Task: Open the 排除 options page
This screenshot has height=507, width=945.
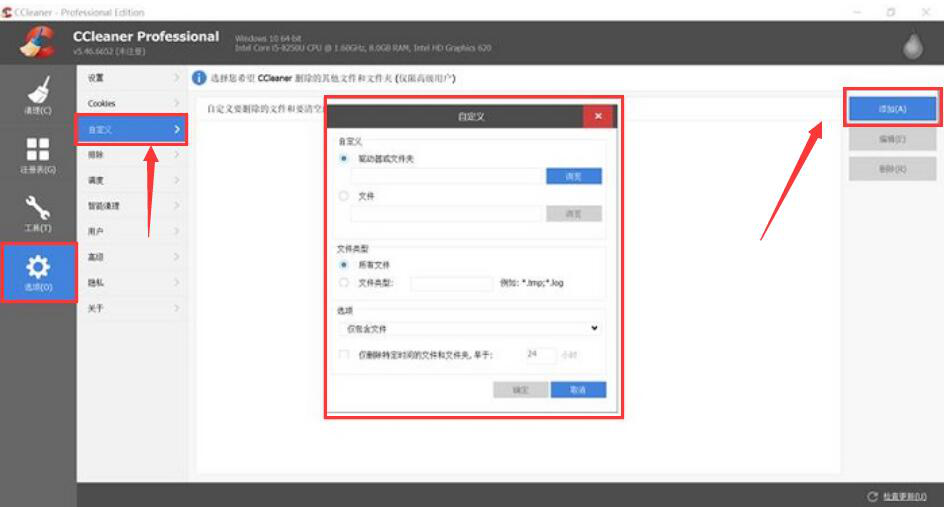Action: coord(131,155)
